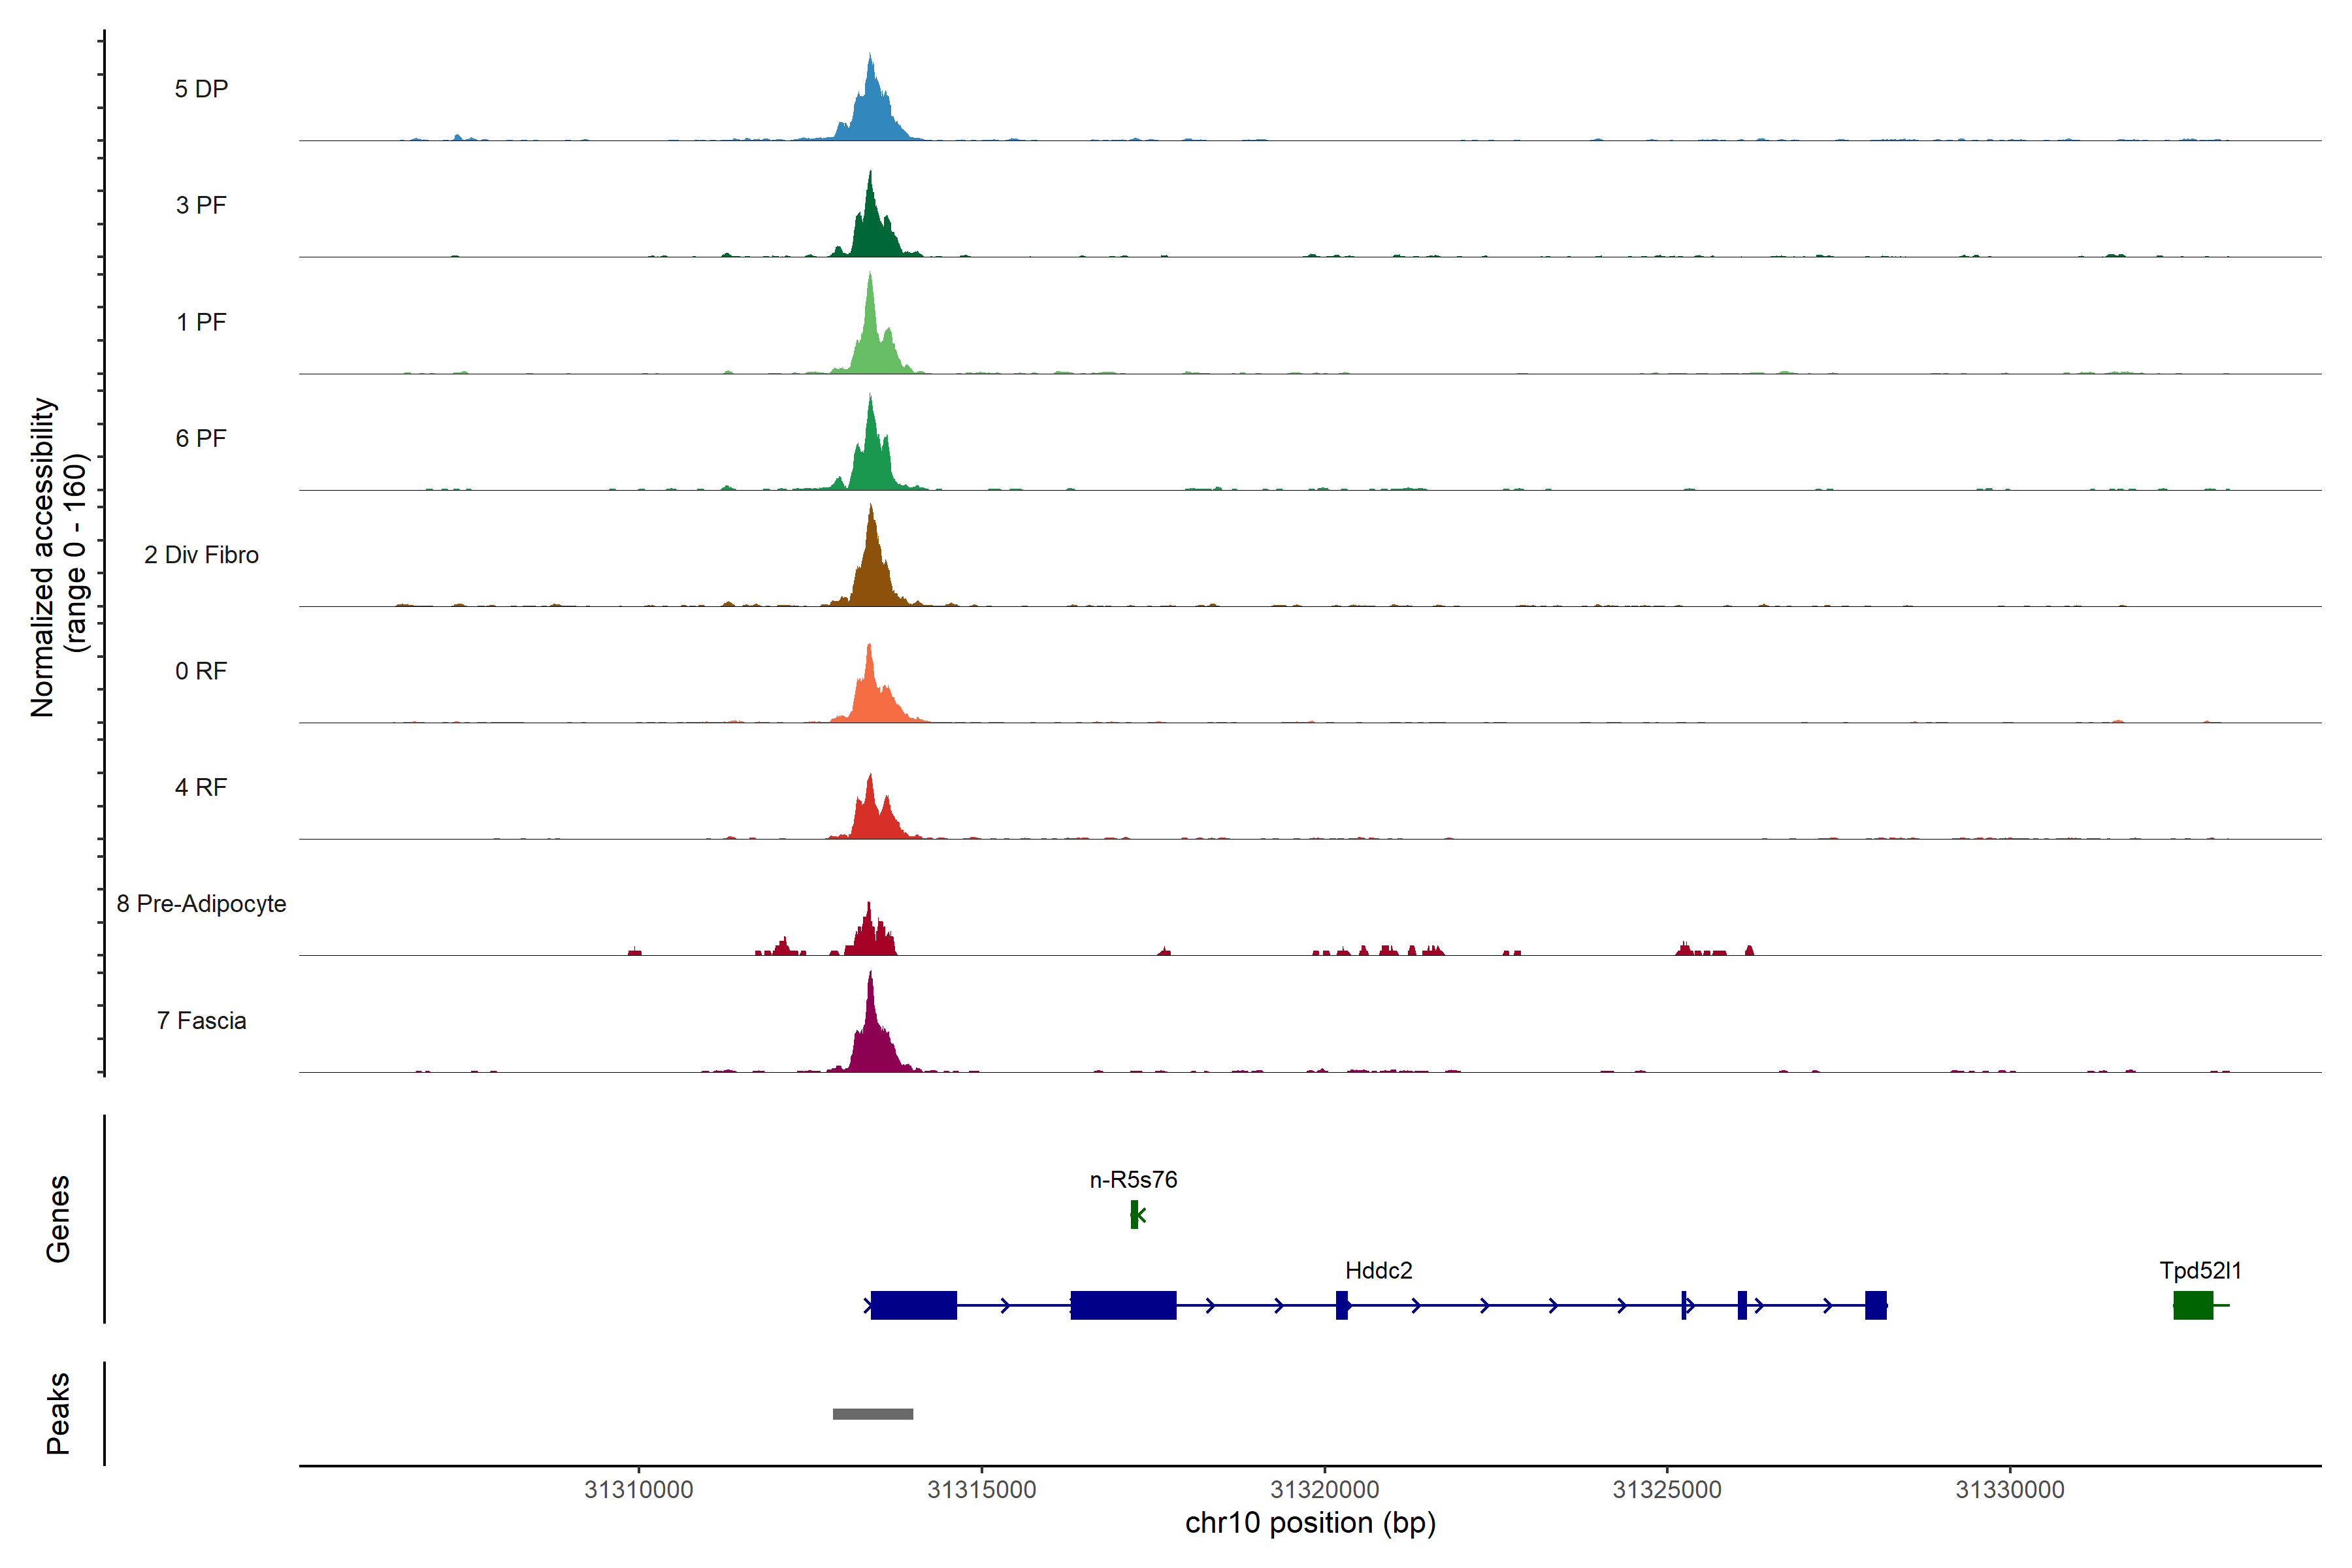Click the first large Hddc2 exon block
2352x1568 pixels.
[913, 1305]
